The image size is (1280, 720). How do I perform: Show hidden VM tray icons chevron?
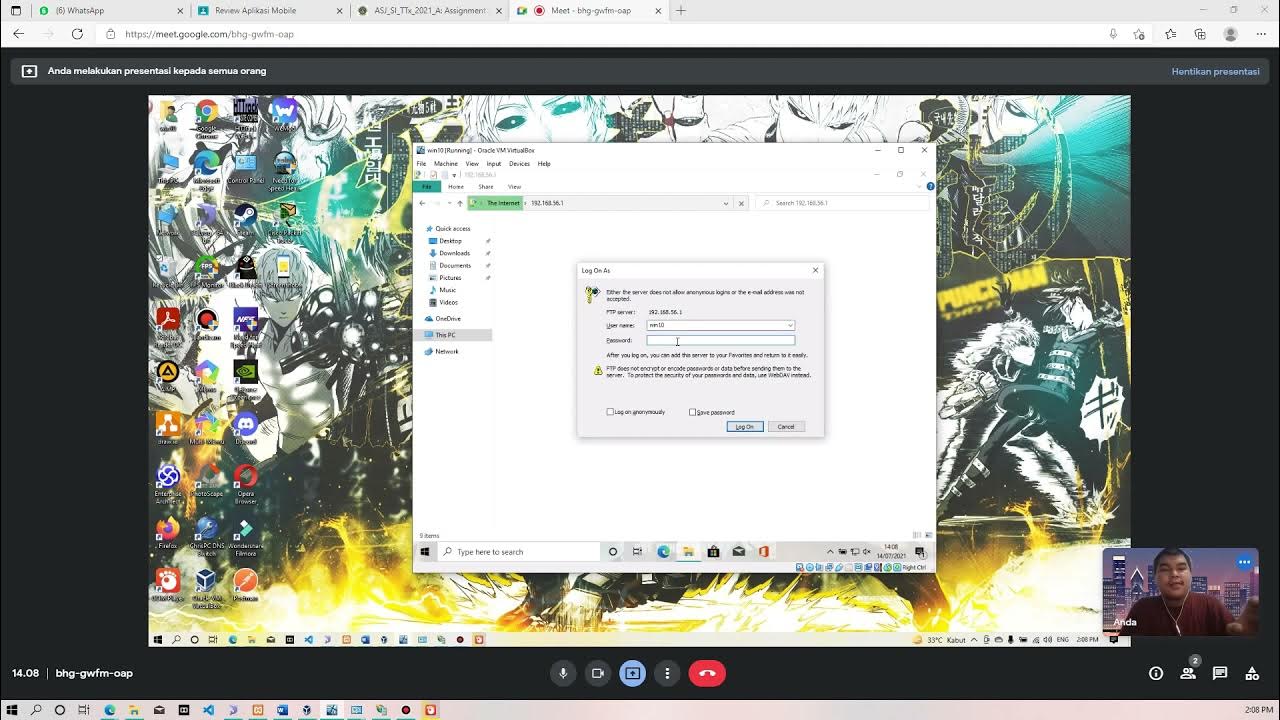click(x=829, y=551)
